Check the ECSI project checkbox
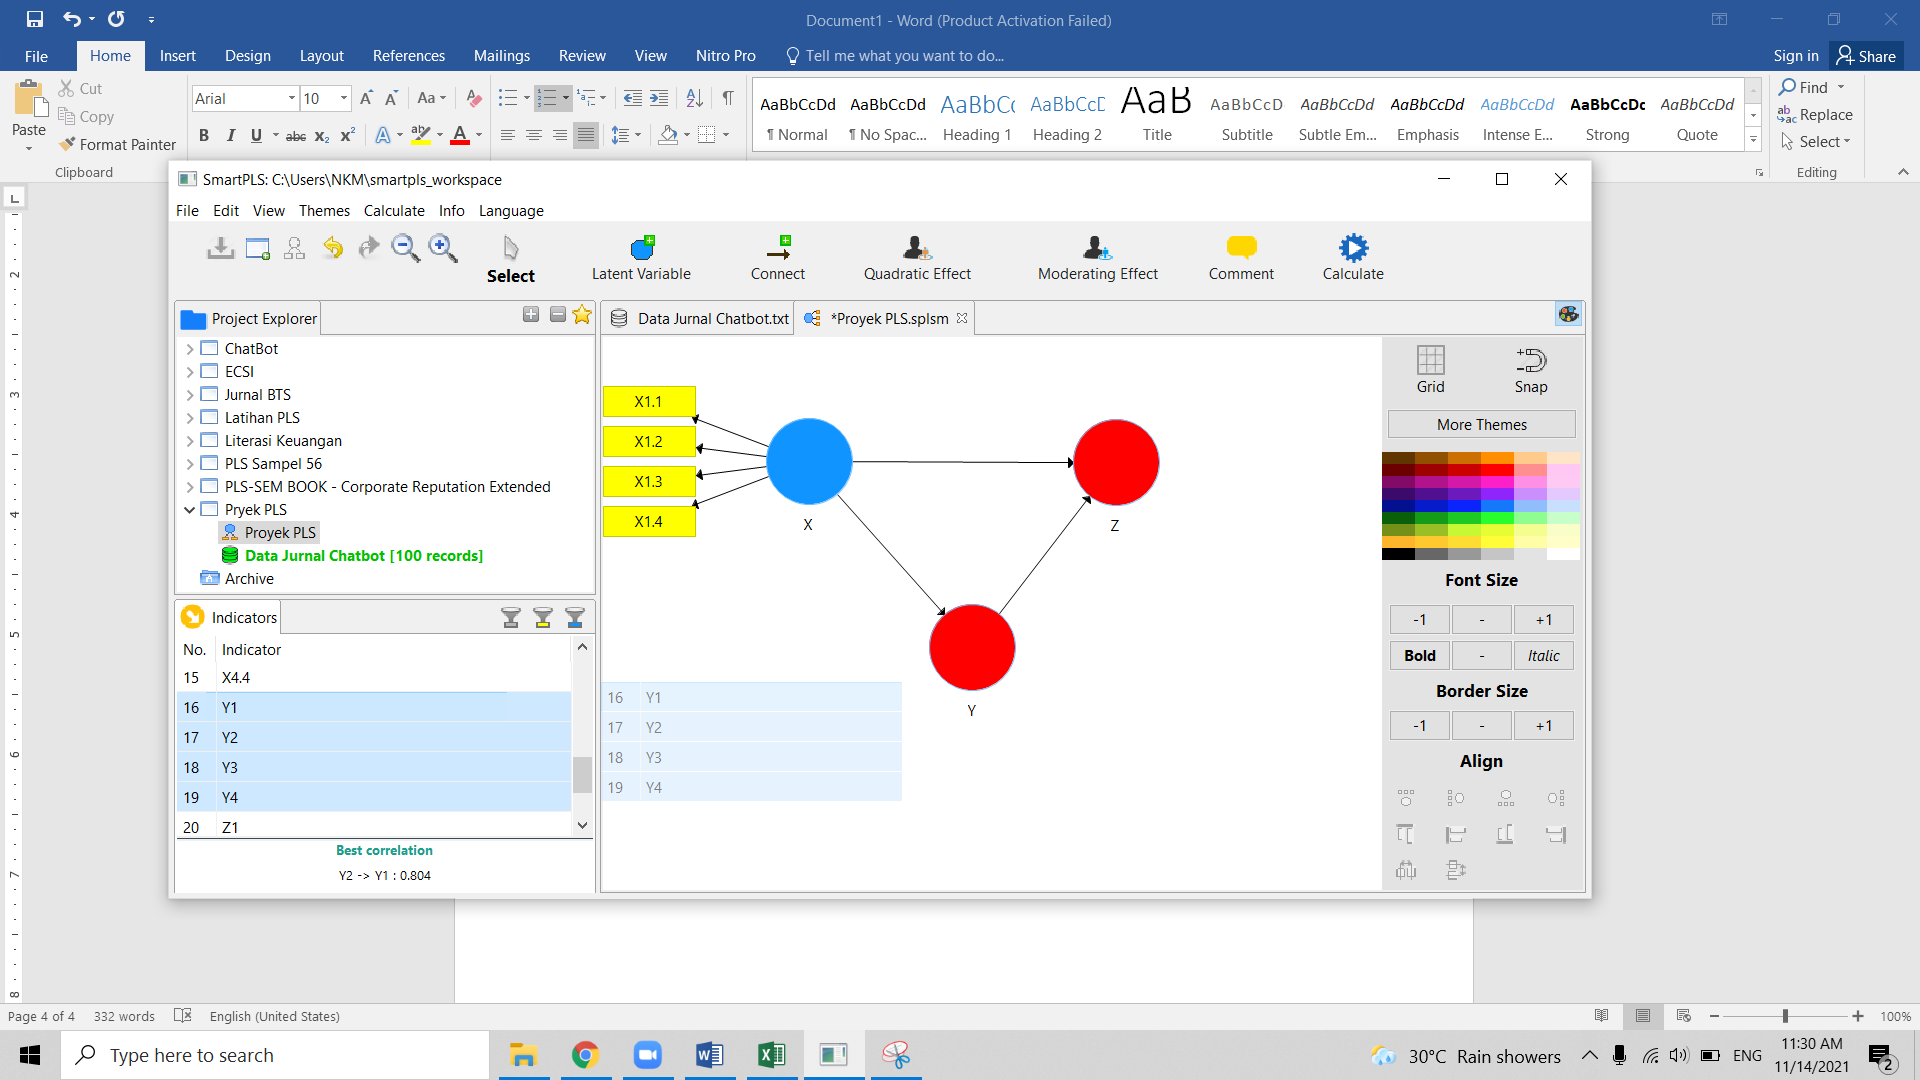The height and width of the screenshot is (1080, 1920). tap(207, 371)
